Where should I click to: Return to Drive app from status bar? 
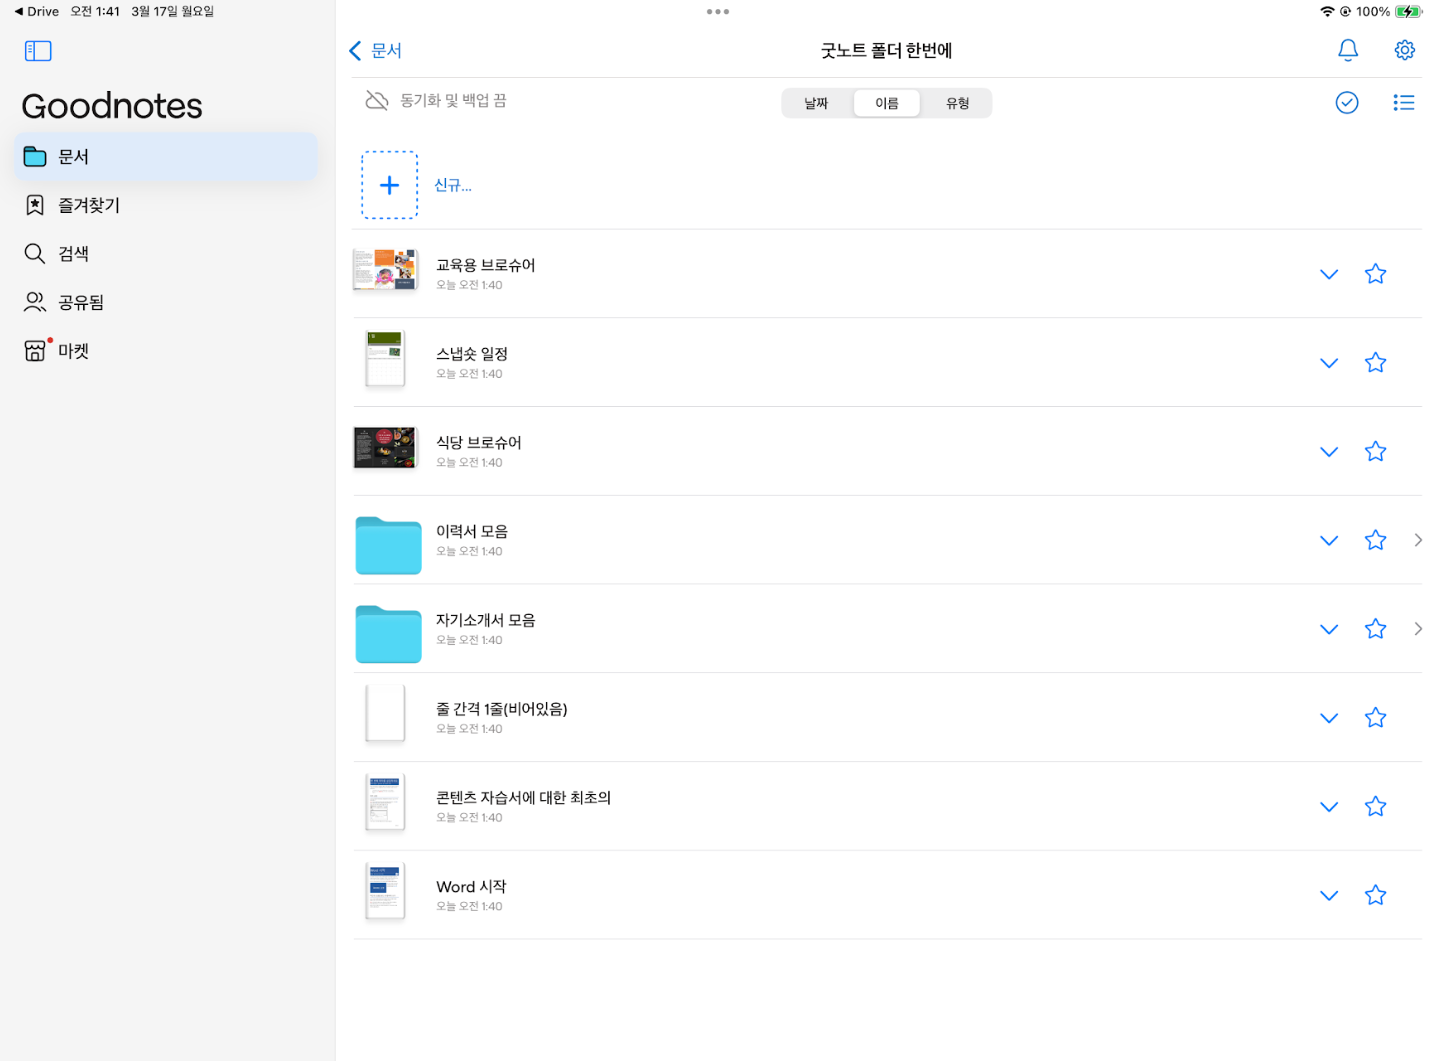click(x=36, y=11)
